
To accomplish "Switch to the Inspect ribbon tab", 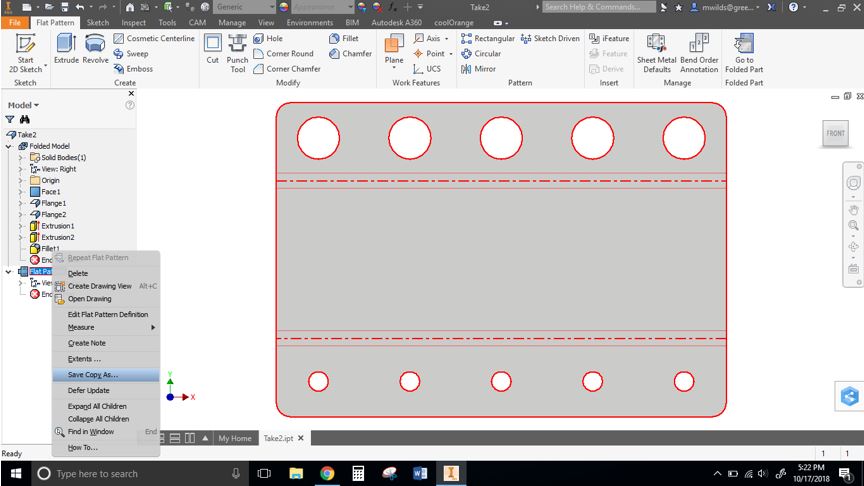I will click(133, 23).
